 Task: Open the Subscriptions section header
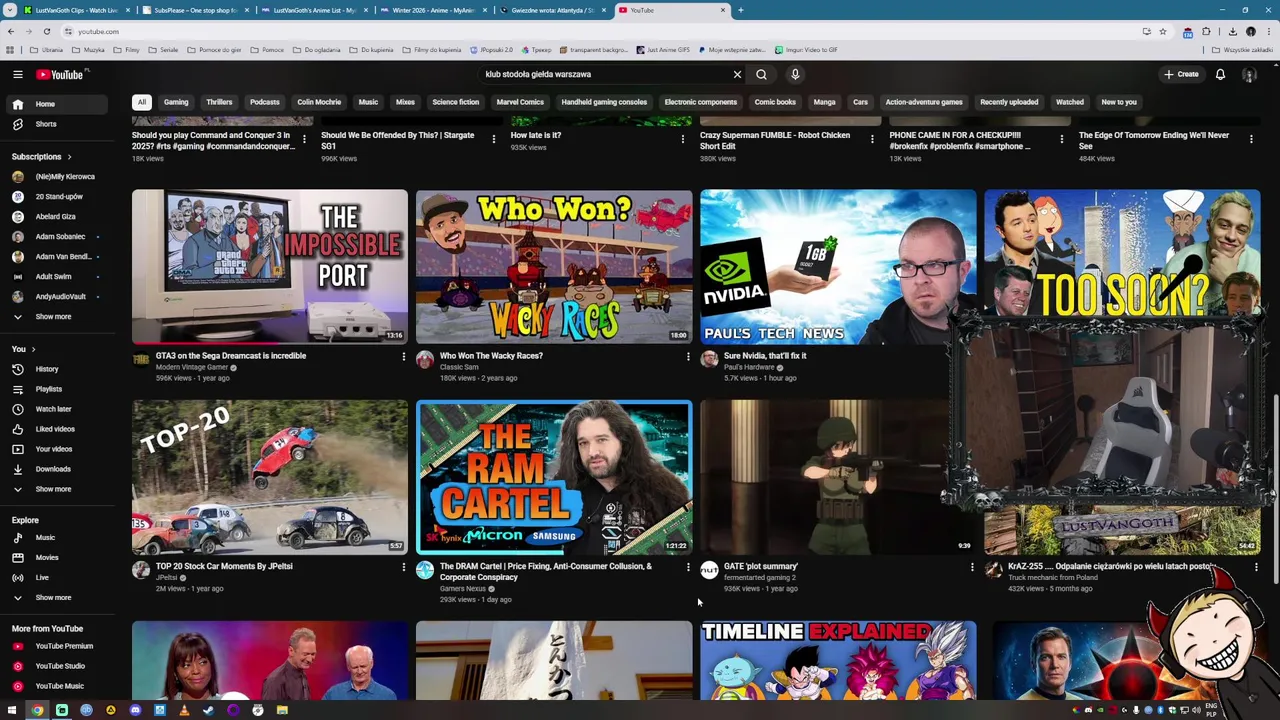pyautogui.click(x=42, y=157)
